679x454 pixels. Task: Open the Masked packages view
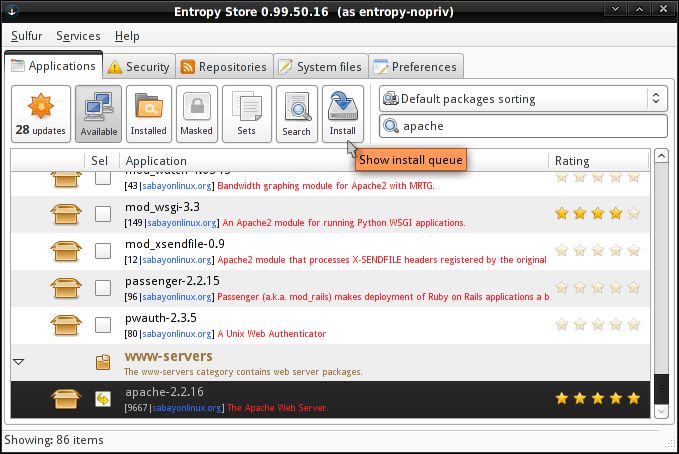point(197,114)
